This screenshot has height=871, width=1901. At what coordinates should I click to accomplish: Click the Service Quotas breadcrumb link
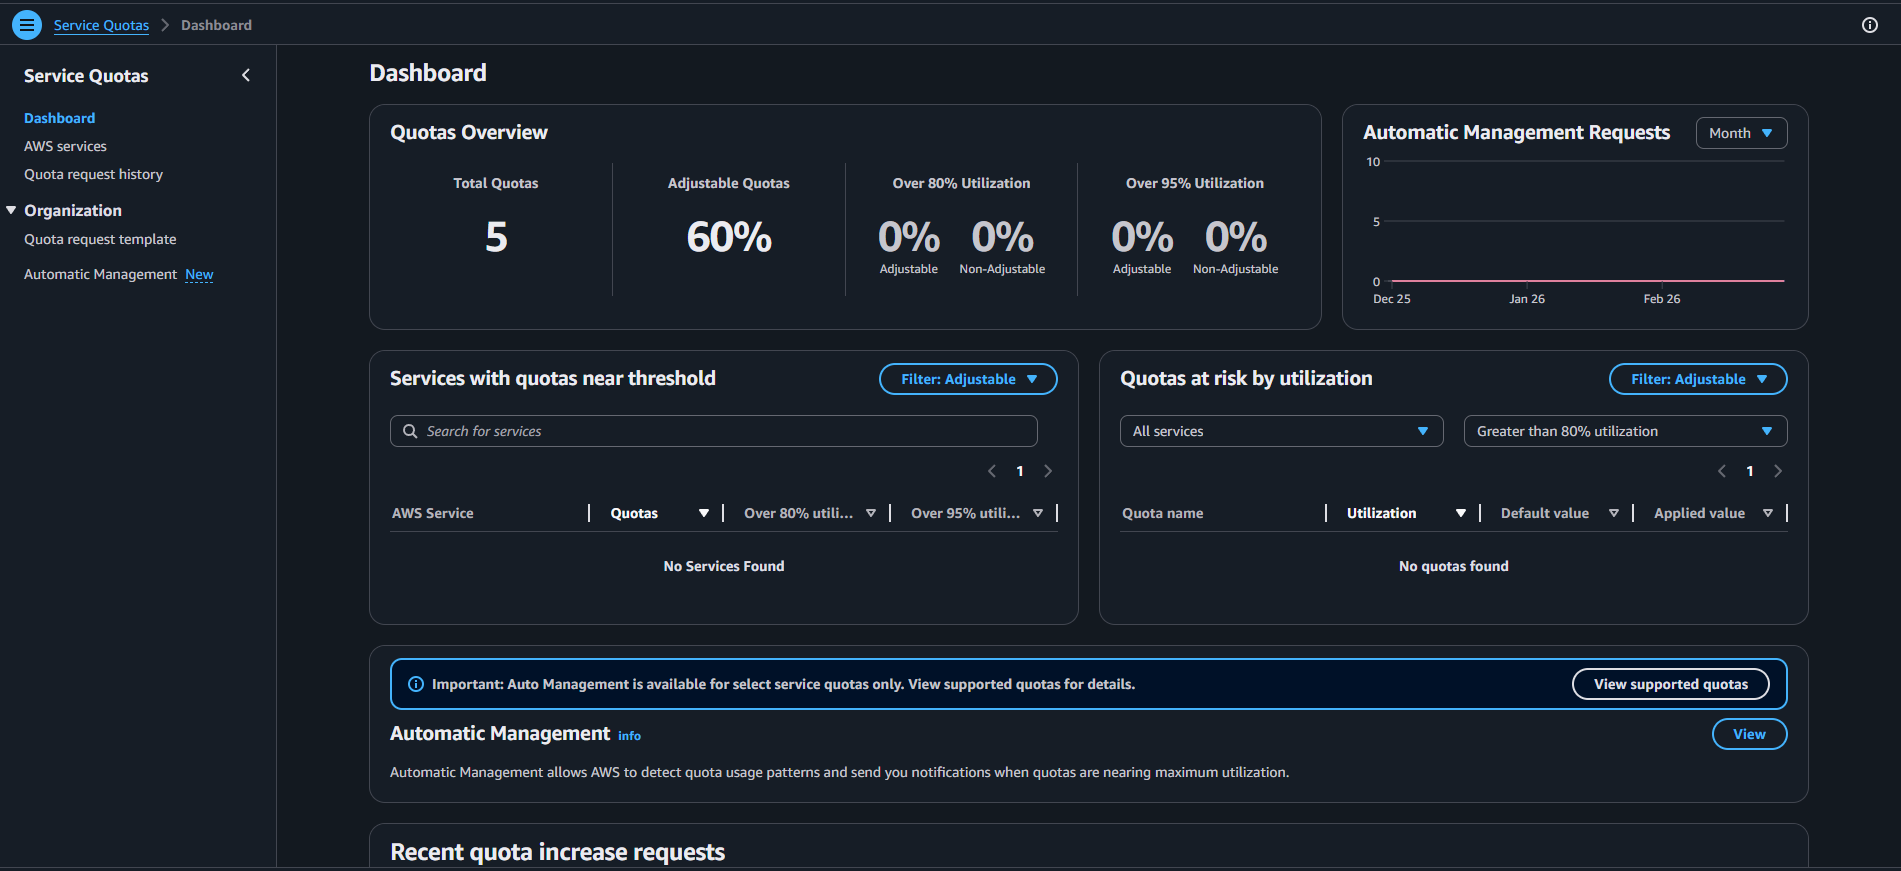[x=101, y=25]
